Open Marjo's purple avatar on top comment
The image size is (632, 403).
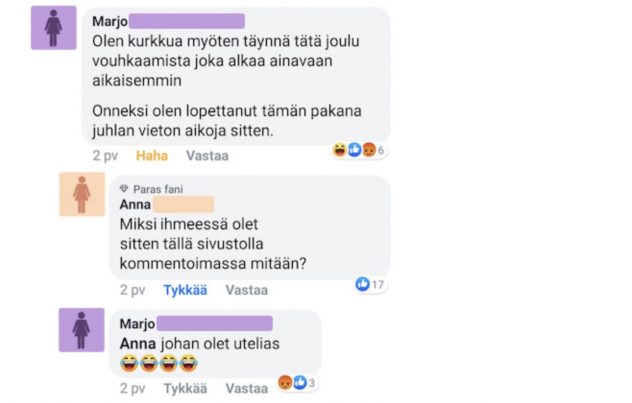pyautogui.click(x=54, y=28)
